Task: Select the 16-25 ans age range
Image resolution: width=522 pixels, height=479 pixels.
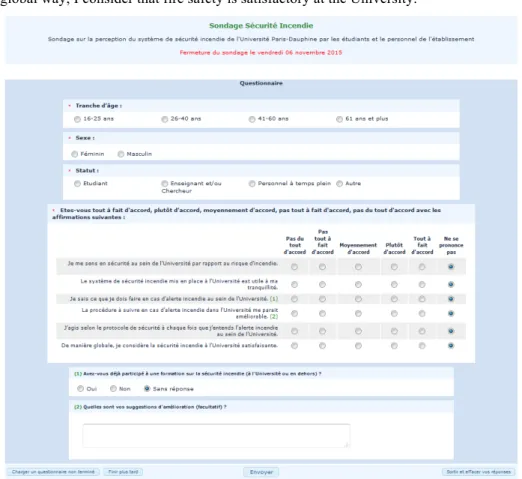Action: (x=77, y=119)
